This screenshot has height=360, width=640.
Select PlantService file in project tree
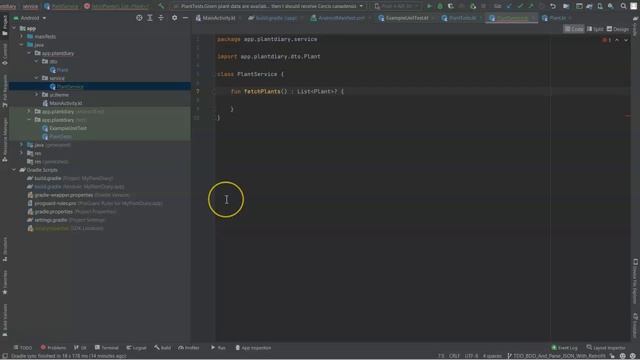pos(67,87)
